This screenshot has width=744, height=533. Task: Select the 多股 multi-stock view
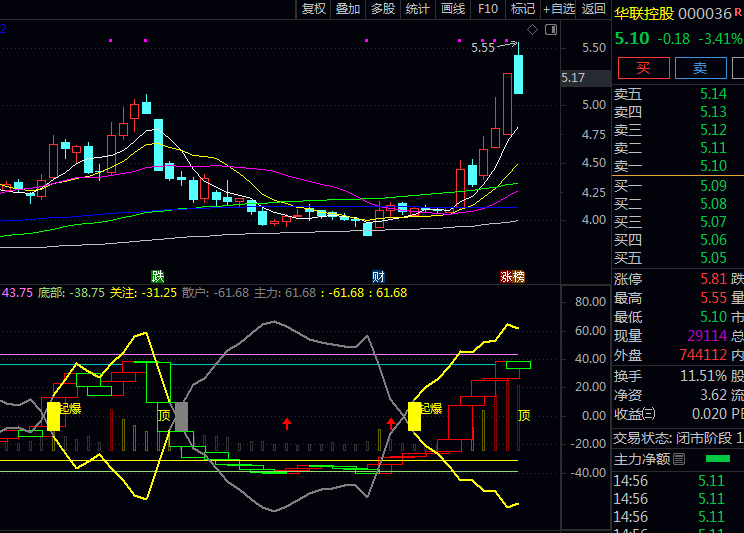click(383, 9)
